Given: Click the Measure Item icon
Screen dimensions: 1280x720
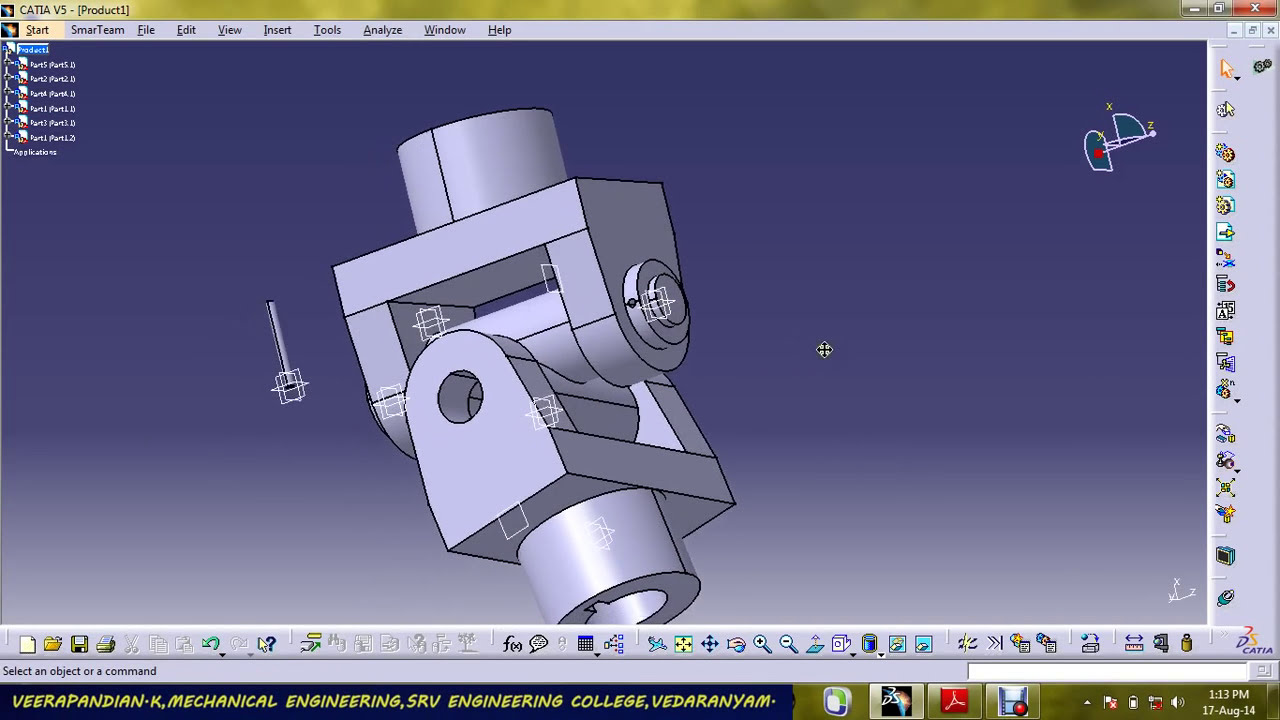Looking at the screenshot, I should [1160, 644].
